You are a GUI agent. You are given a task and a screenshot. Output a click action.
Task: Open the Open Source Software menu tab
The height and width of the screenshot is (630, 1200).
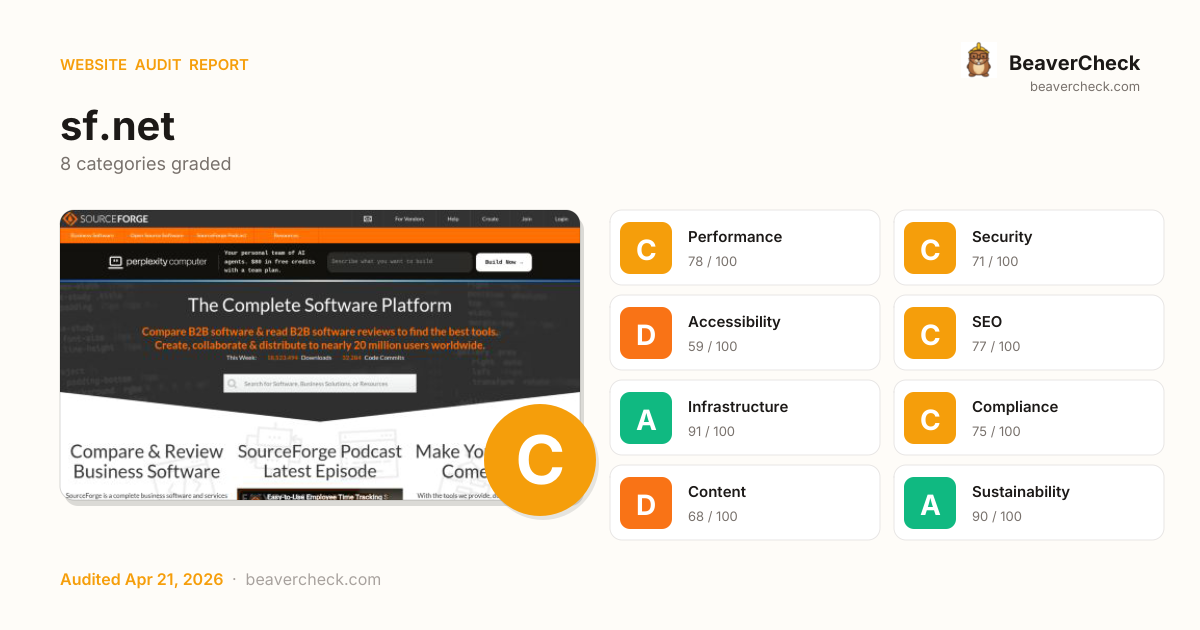157,236
